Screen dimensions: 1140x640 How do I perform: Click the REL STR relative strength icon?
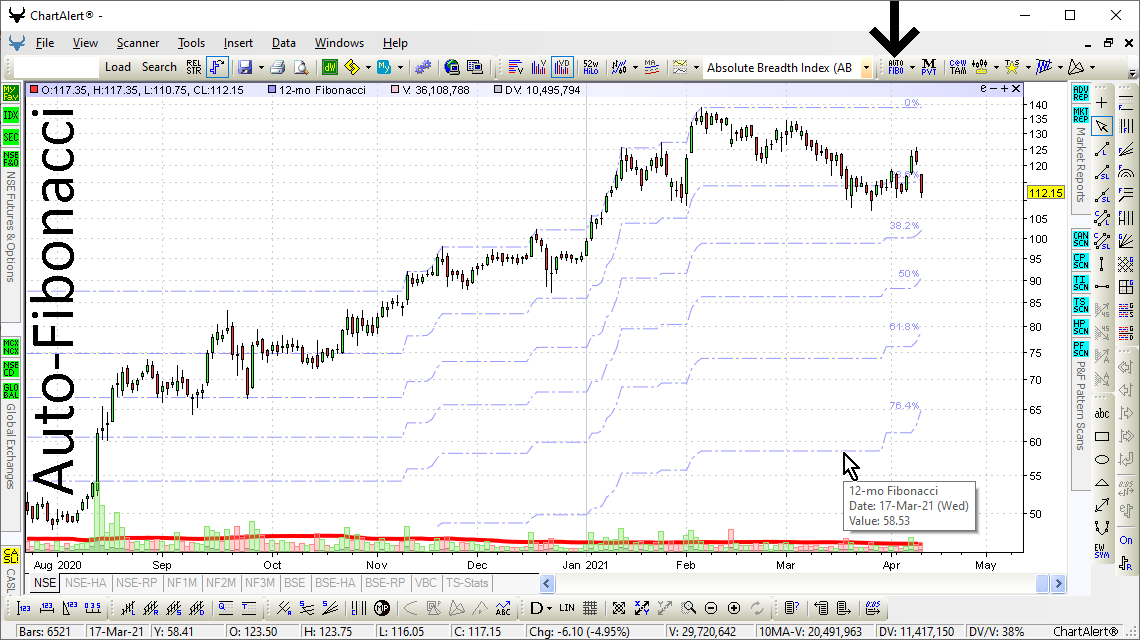click(x=193, y=68)
